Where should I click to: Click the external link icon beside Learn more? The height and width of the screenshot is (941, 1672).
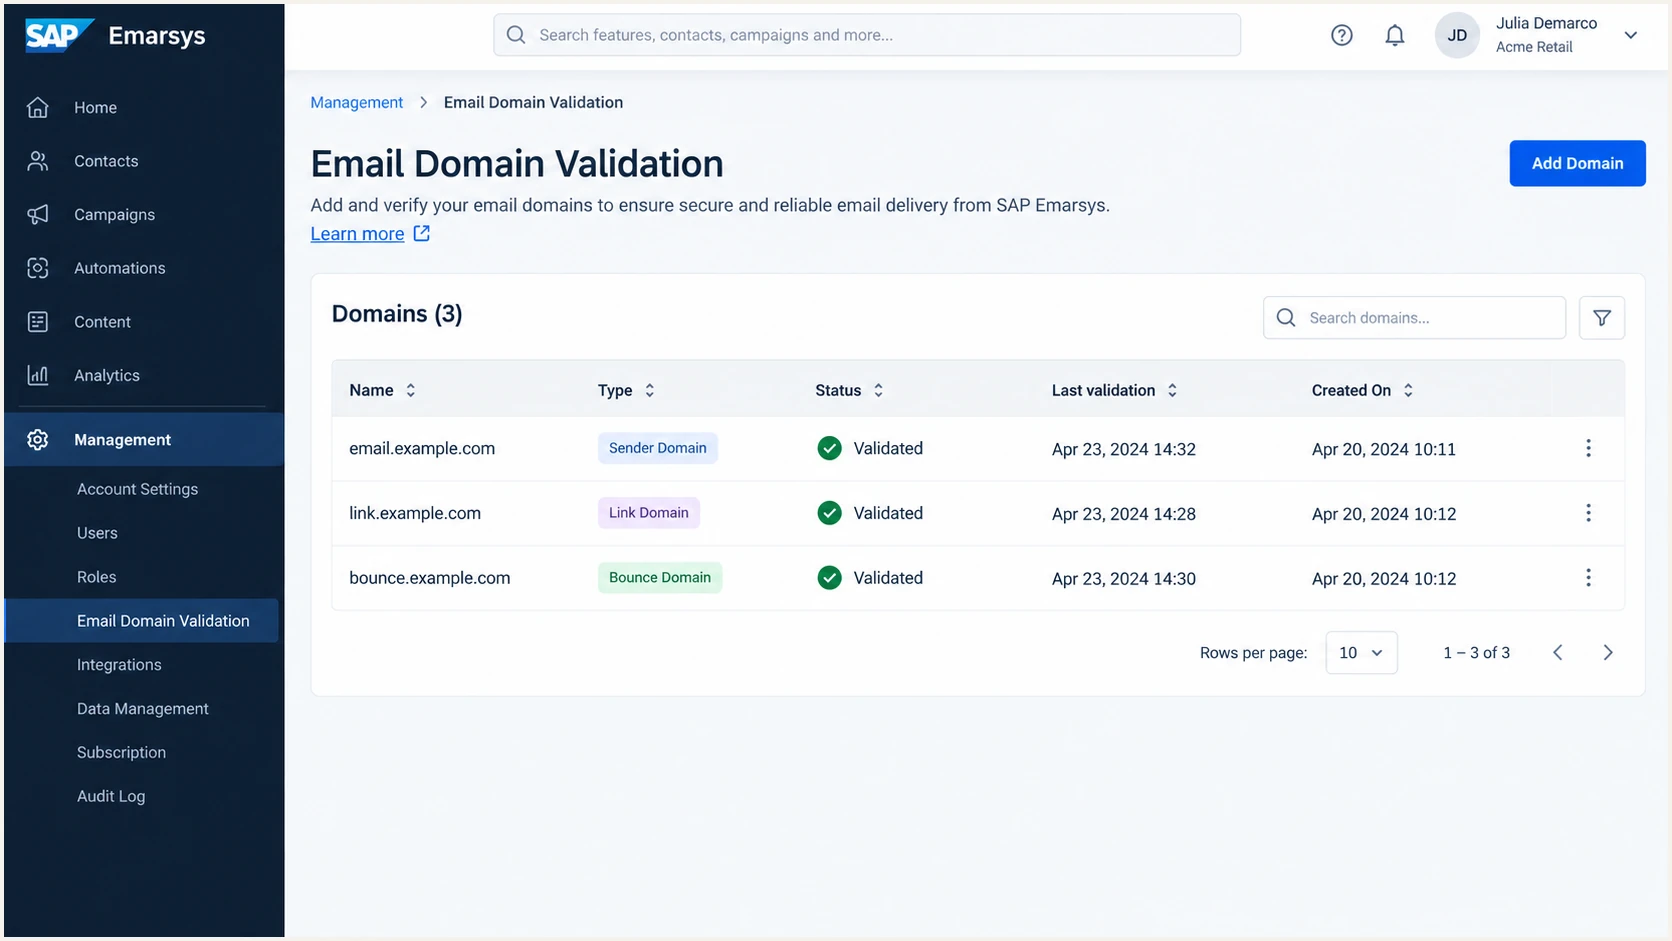click(422, 233)
